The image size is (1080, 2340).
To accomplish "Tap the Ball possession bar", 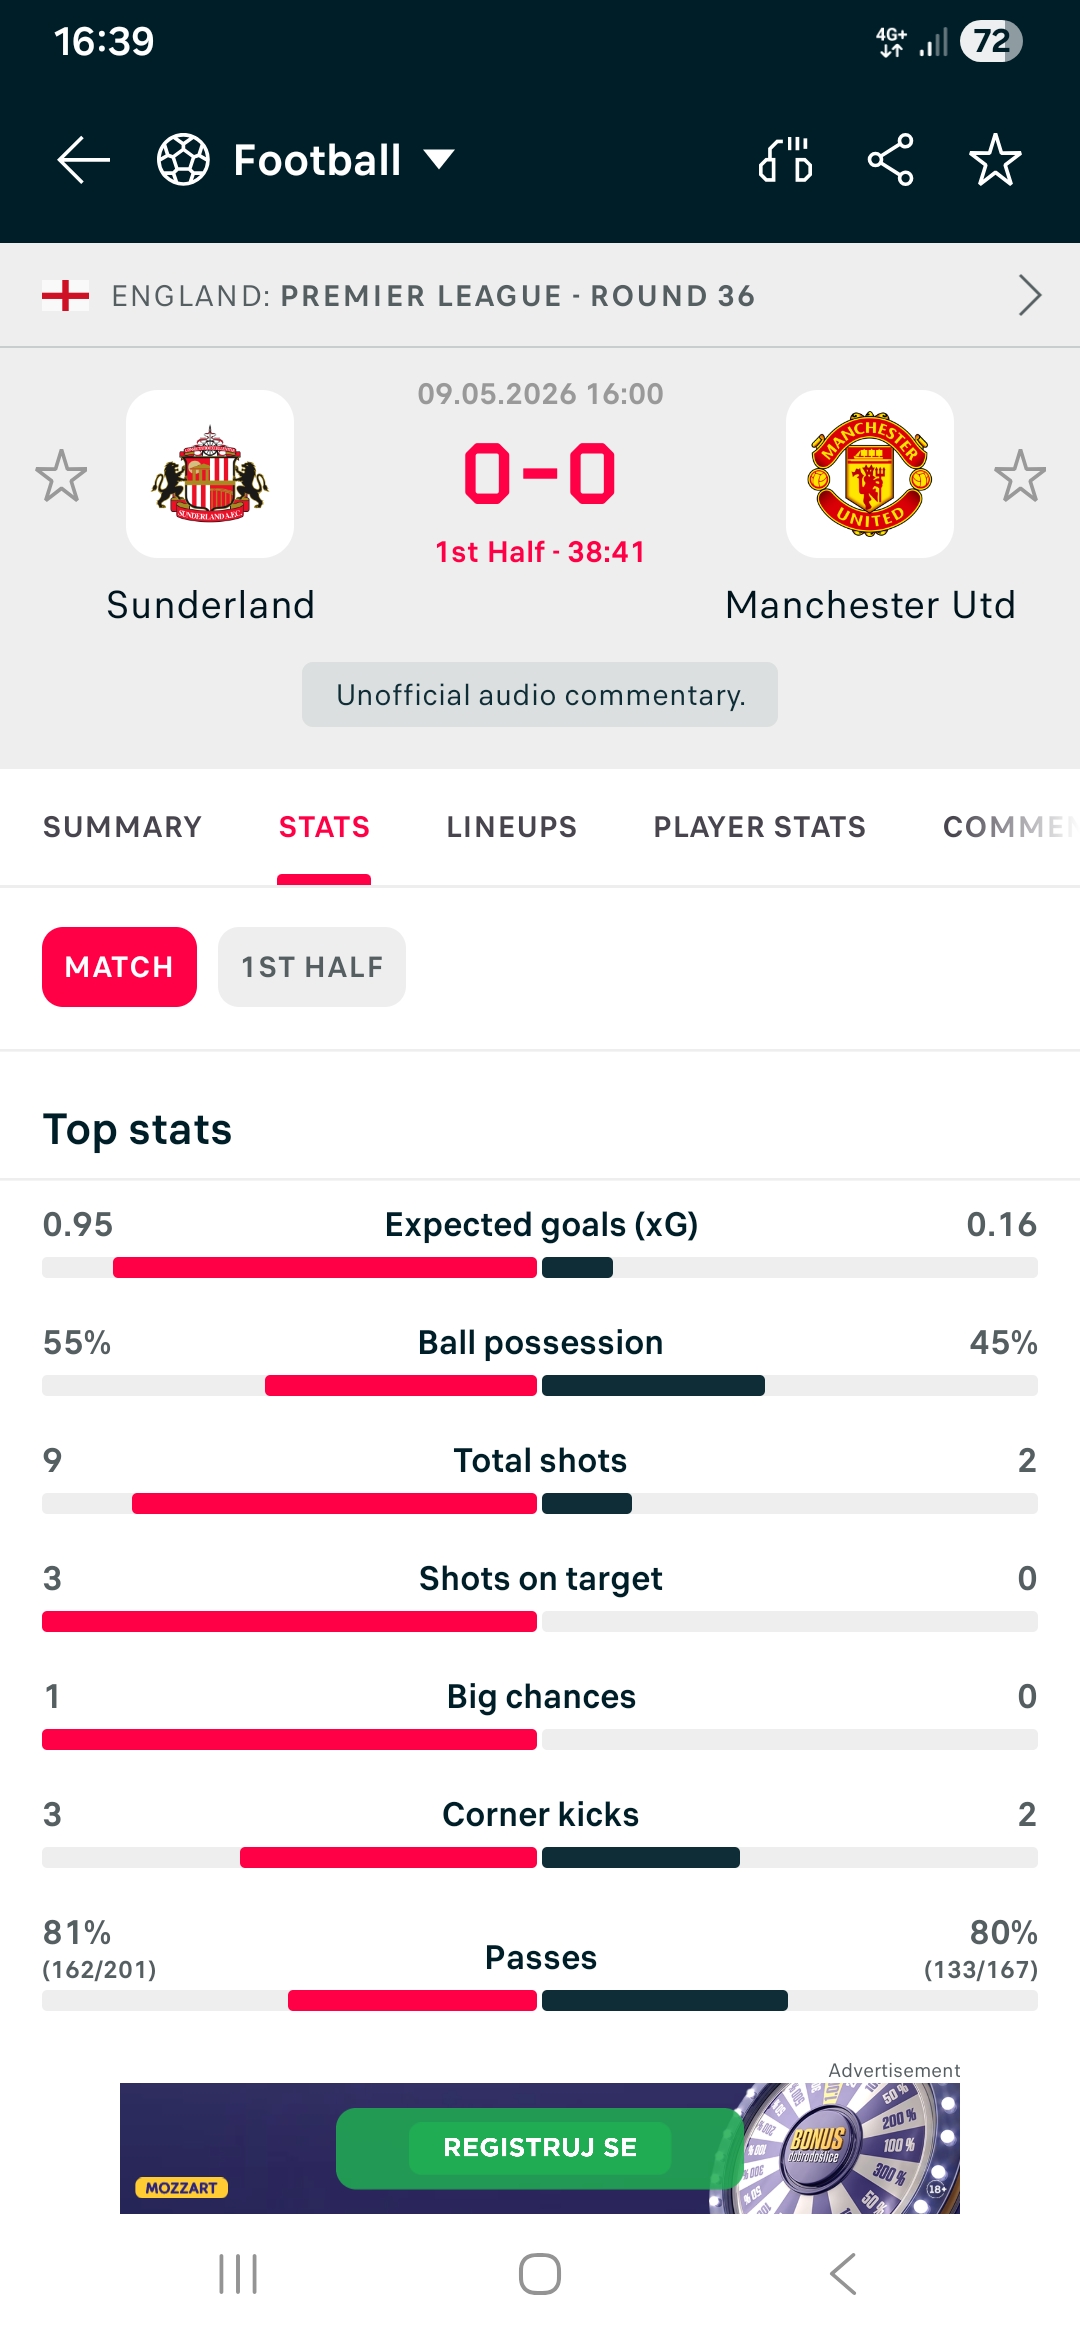I will click(x=540, y=1386).
